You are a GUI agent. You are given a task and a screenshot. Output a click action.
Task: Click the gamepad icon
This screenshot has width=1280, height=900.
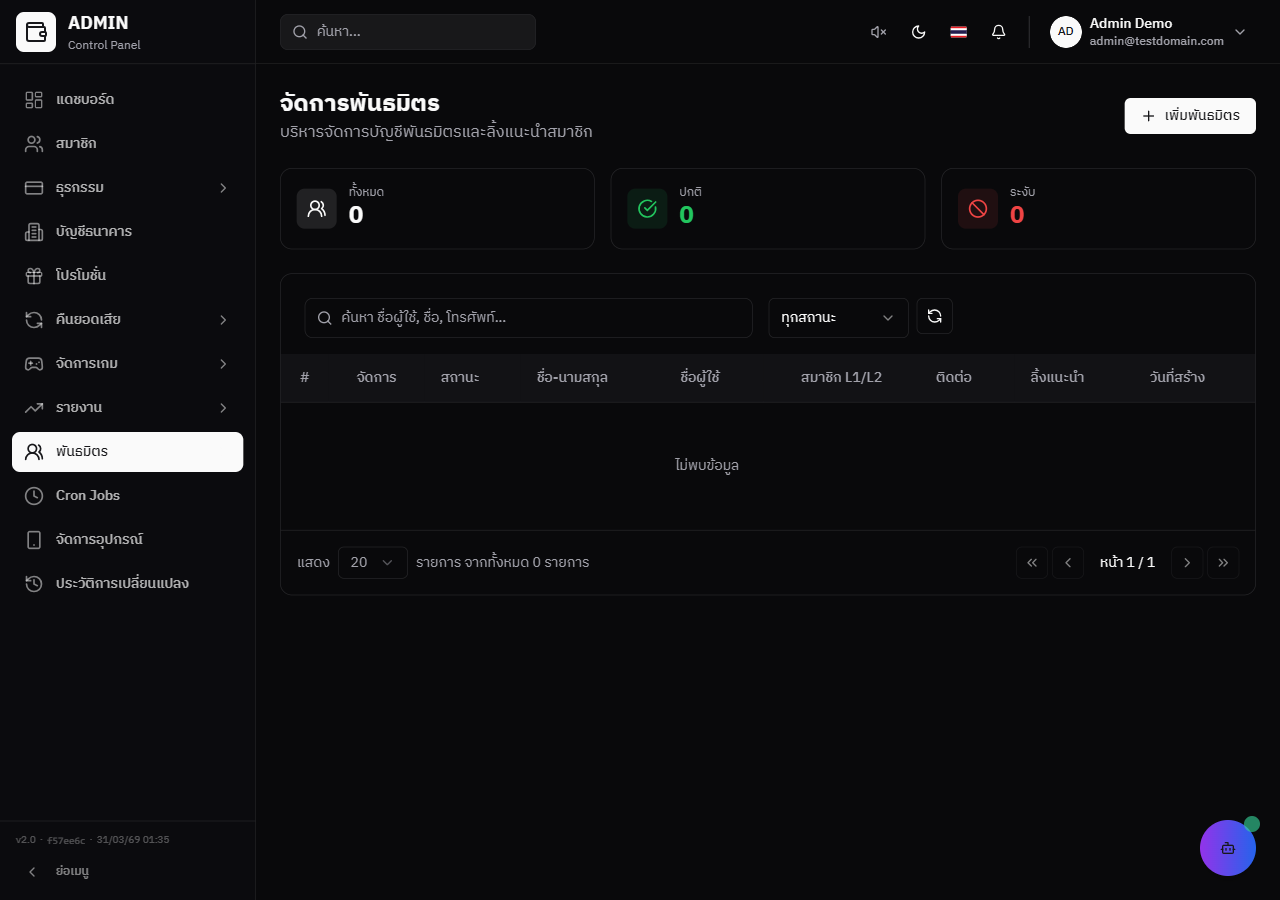click(34, 364)
